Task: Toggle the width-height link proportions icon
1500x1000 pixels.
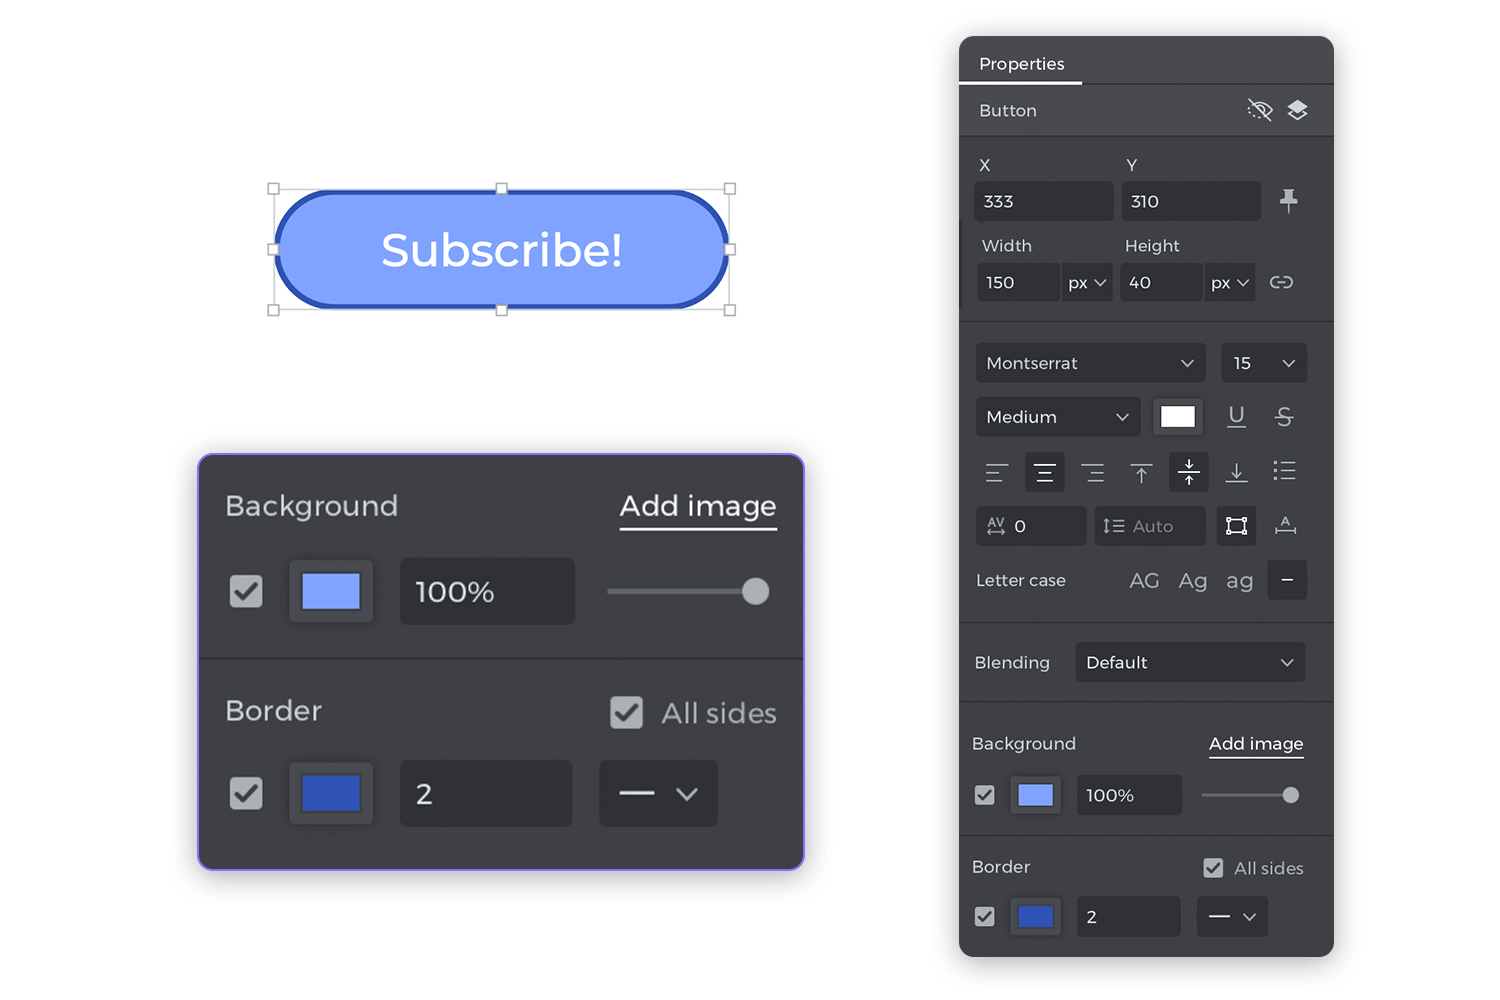Action: (x=1281, y=282)
